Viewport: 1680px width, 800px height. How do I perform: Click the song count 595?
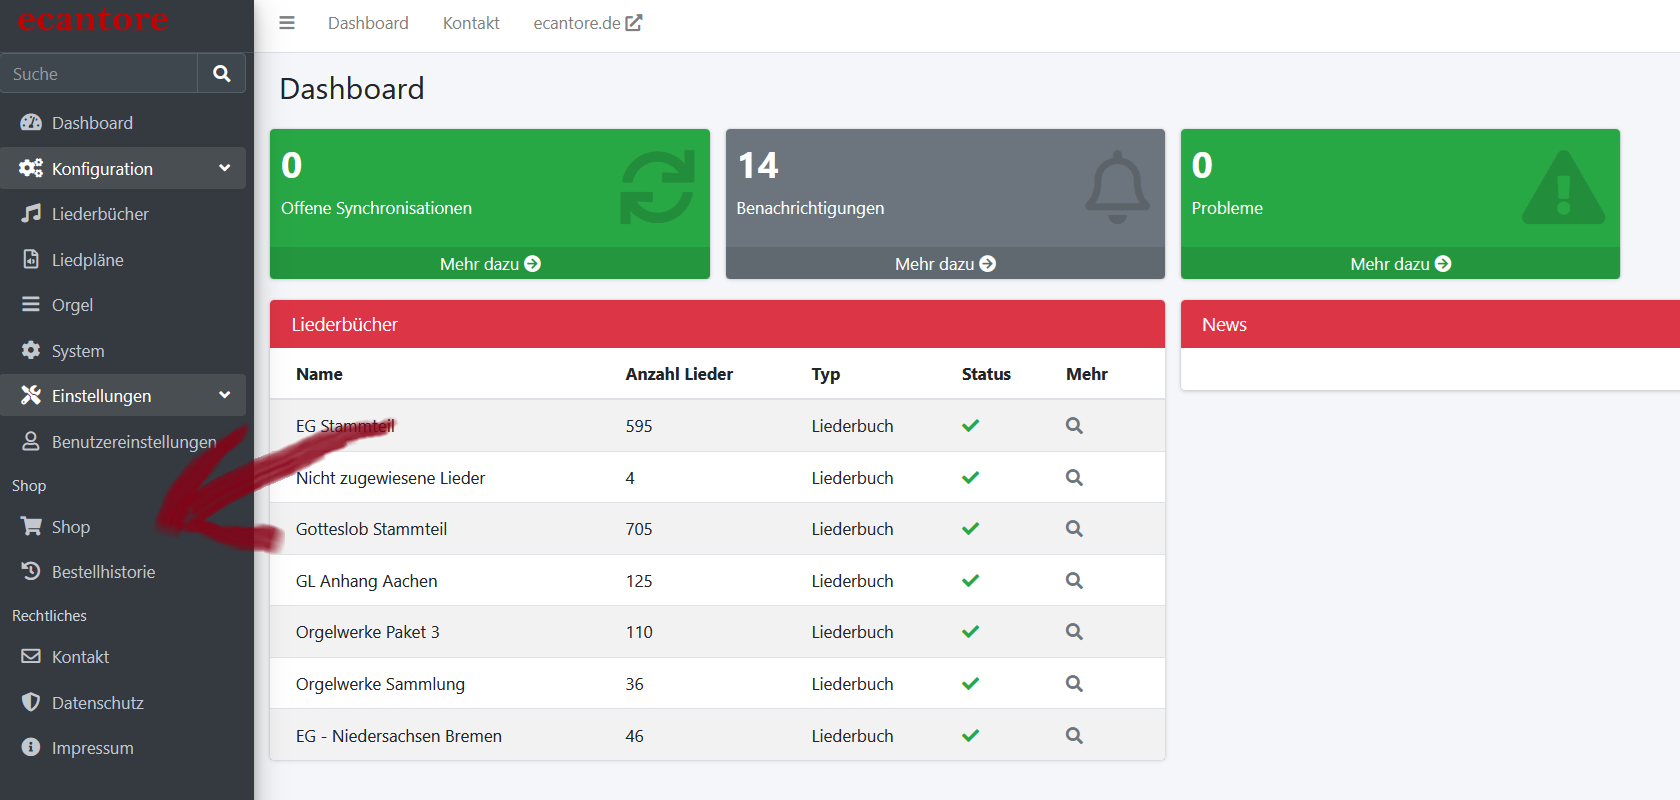click(639, 426)
